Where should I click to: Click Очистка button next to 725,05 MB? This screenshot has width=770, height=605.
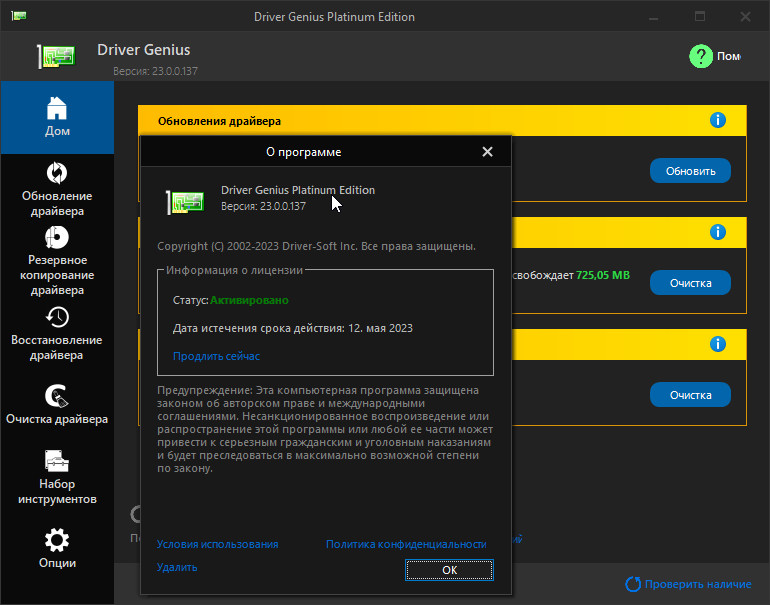coord(690,283)
